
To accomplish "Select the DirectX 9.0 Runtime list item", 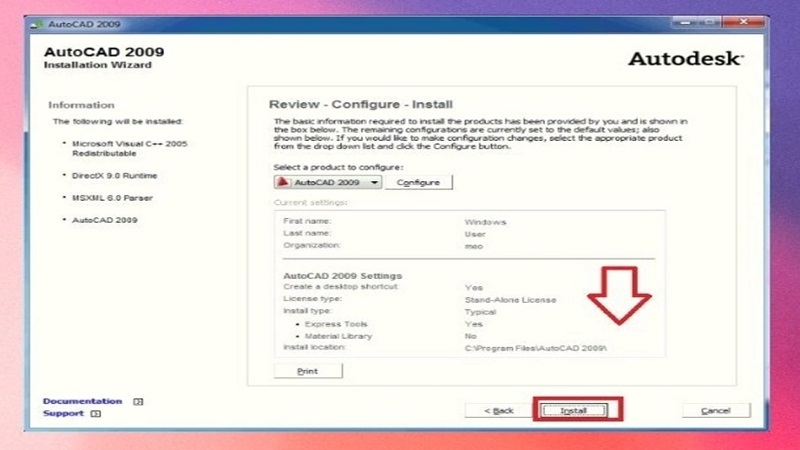I will [x=114, y=175].
